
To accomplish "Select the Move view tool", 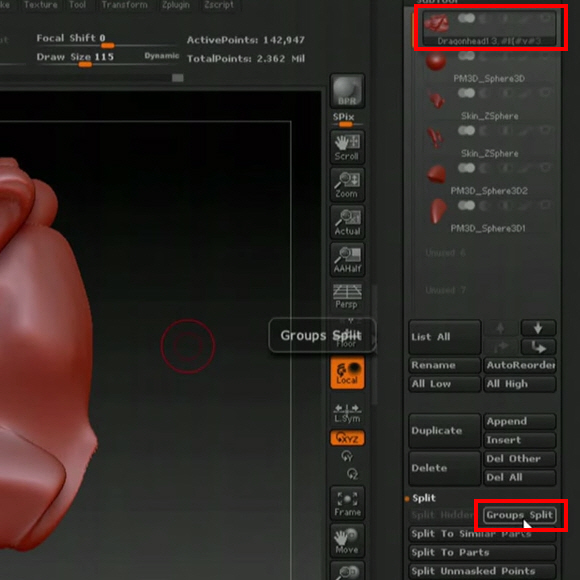I will [347, 540].
